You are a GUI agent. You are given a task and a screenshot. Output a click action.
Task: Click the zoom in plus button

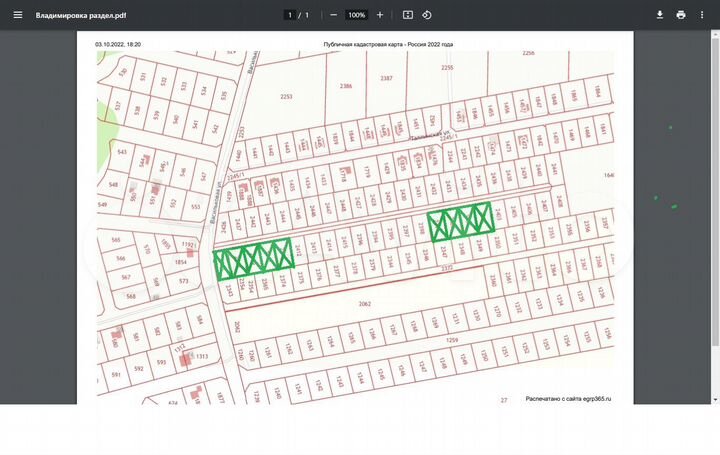(x=380, y=15)
